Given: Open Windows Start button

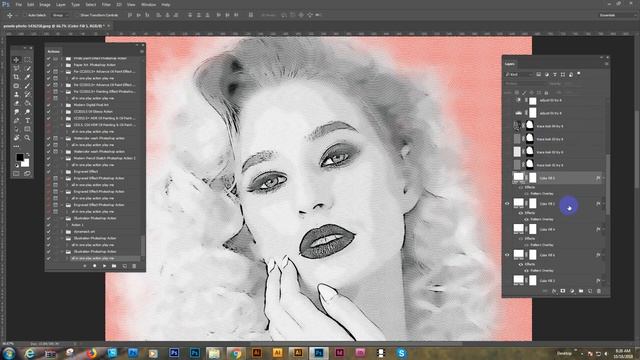Looking at the screenshot, I should point(8,353).
